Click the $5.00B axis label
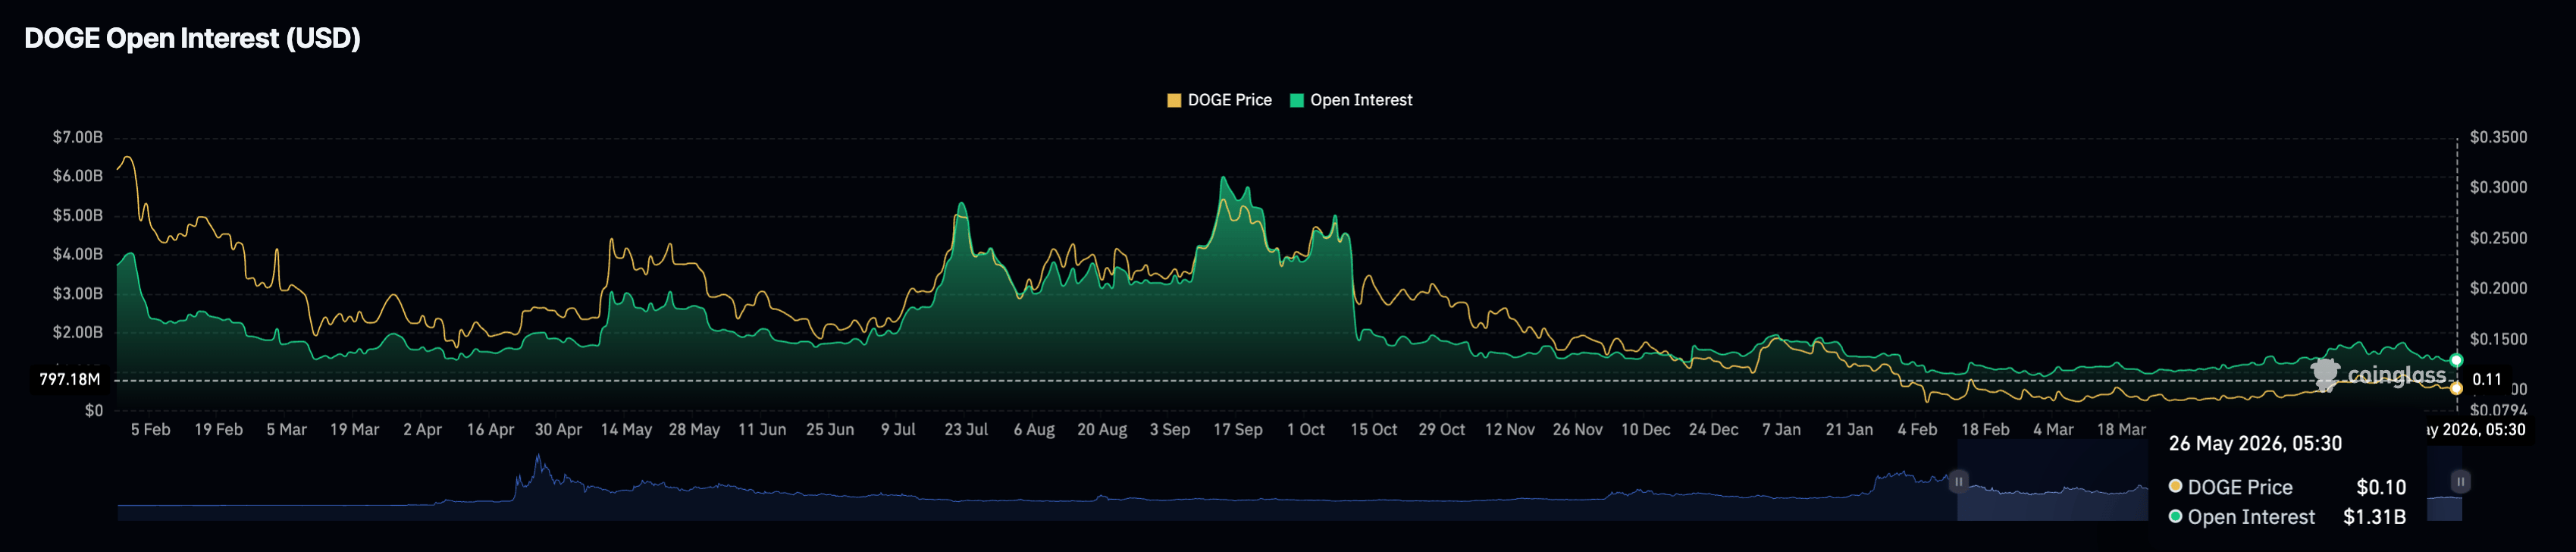Screen dimensions: 2576x552 [x=78, y=215]
